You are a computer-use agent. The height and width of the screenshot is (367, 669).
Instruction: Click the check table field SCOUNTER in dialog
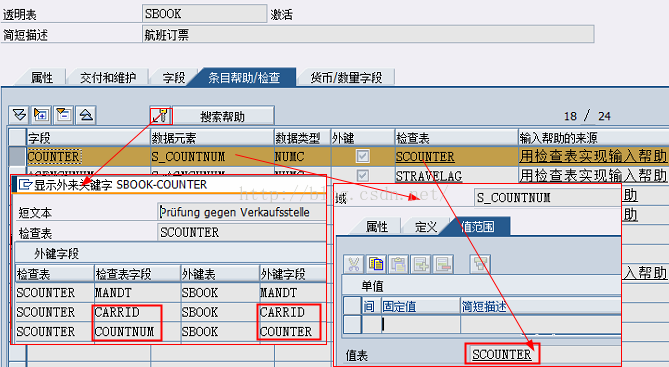point(241,233)
